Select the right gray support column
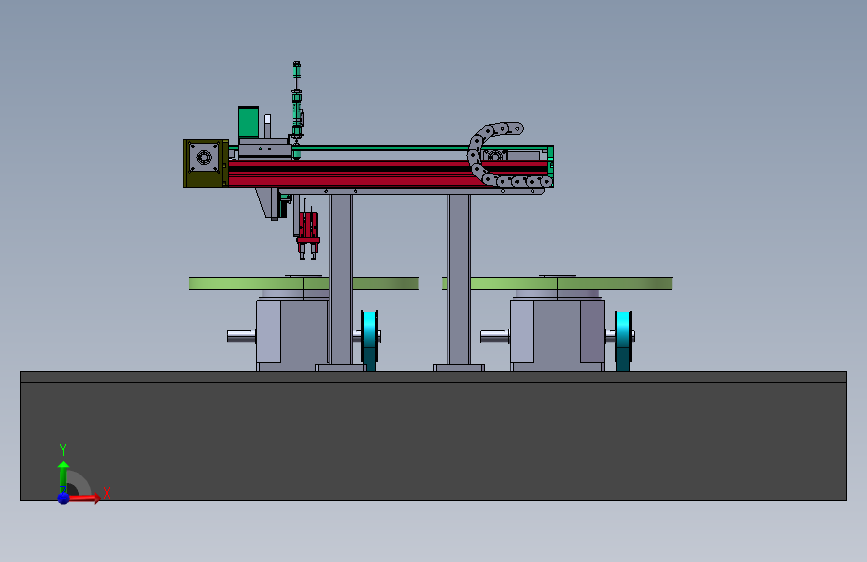This screenshot has height=562, width=867. pos(459,279)
